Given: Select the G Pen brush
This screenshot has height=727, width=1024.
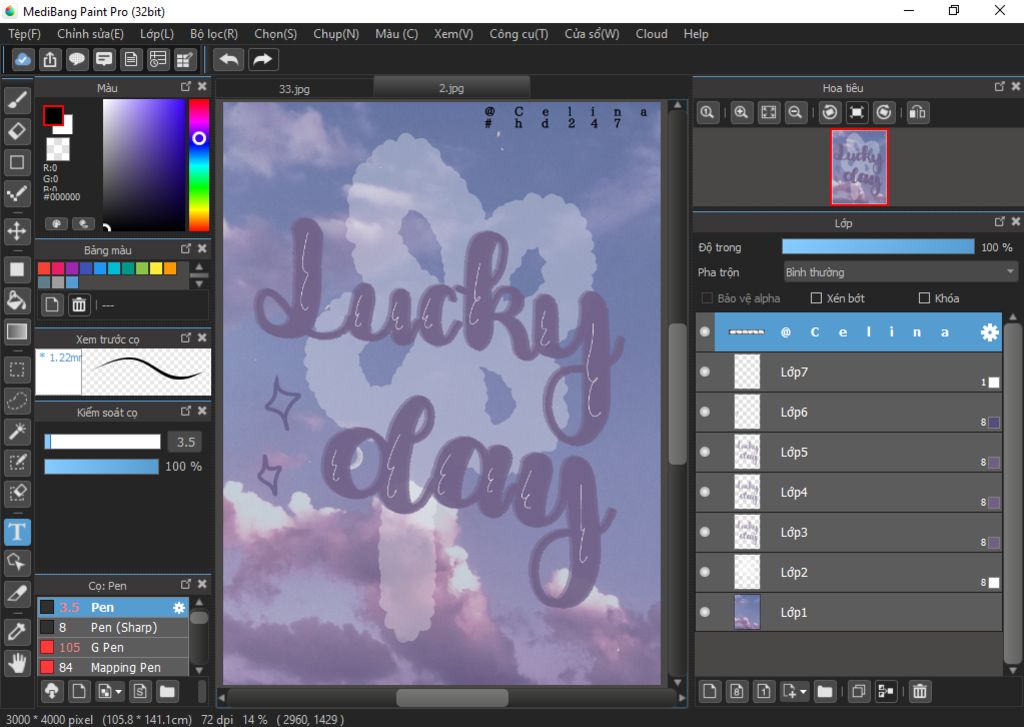Looking at the screenshot, I should [x=113, y=647].
